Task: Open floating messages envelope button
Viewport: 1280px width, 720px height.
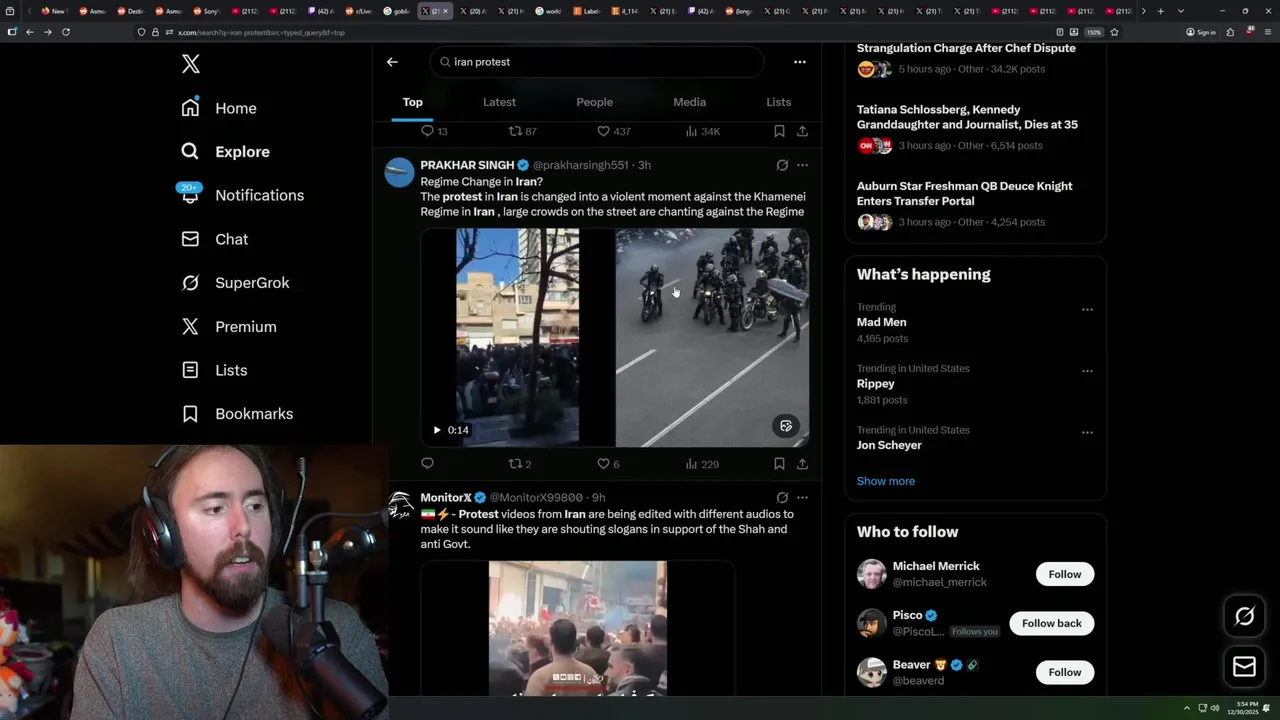Action: tap(1244, 667)
